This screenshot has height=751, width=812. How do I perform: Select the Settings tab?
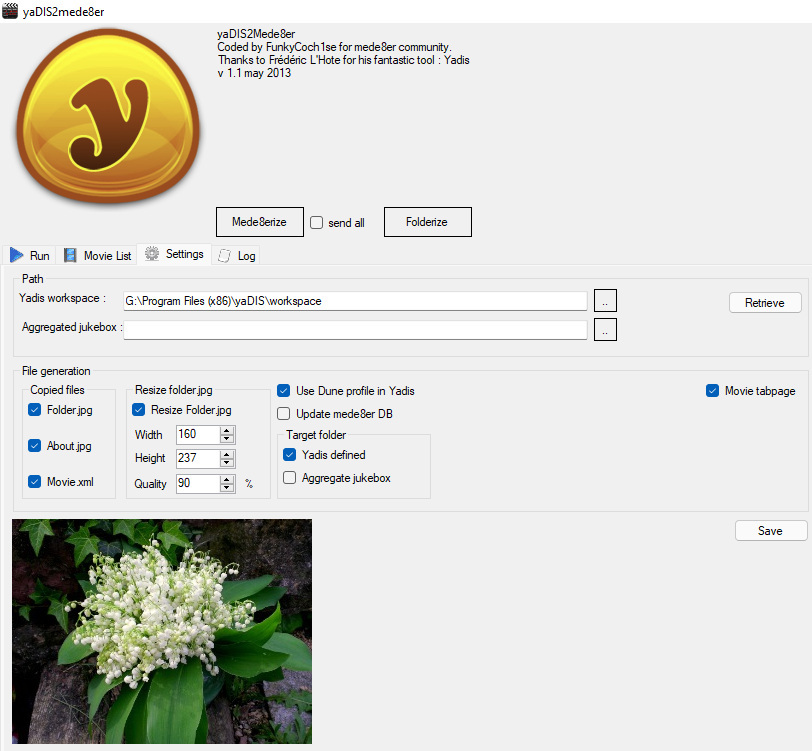coord(174,254)
